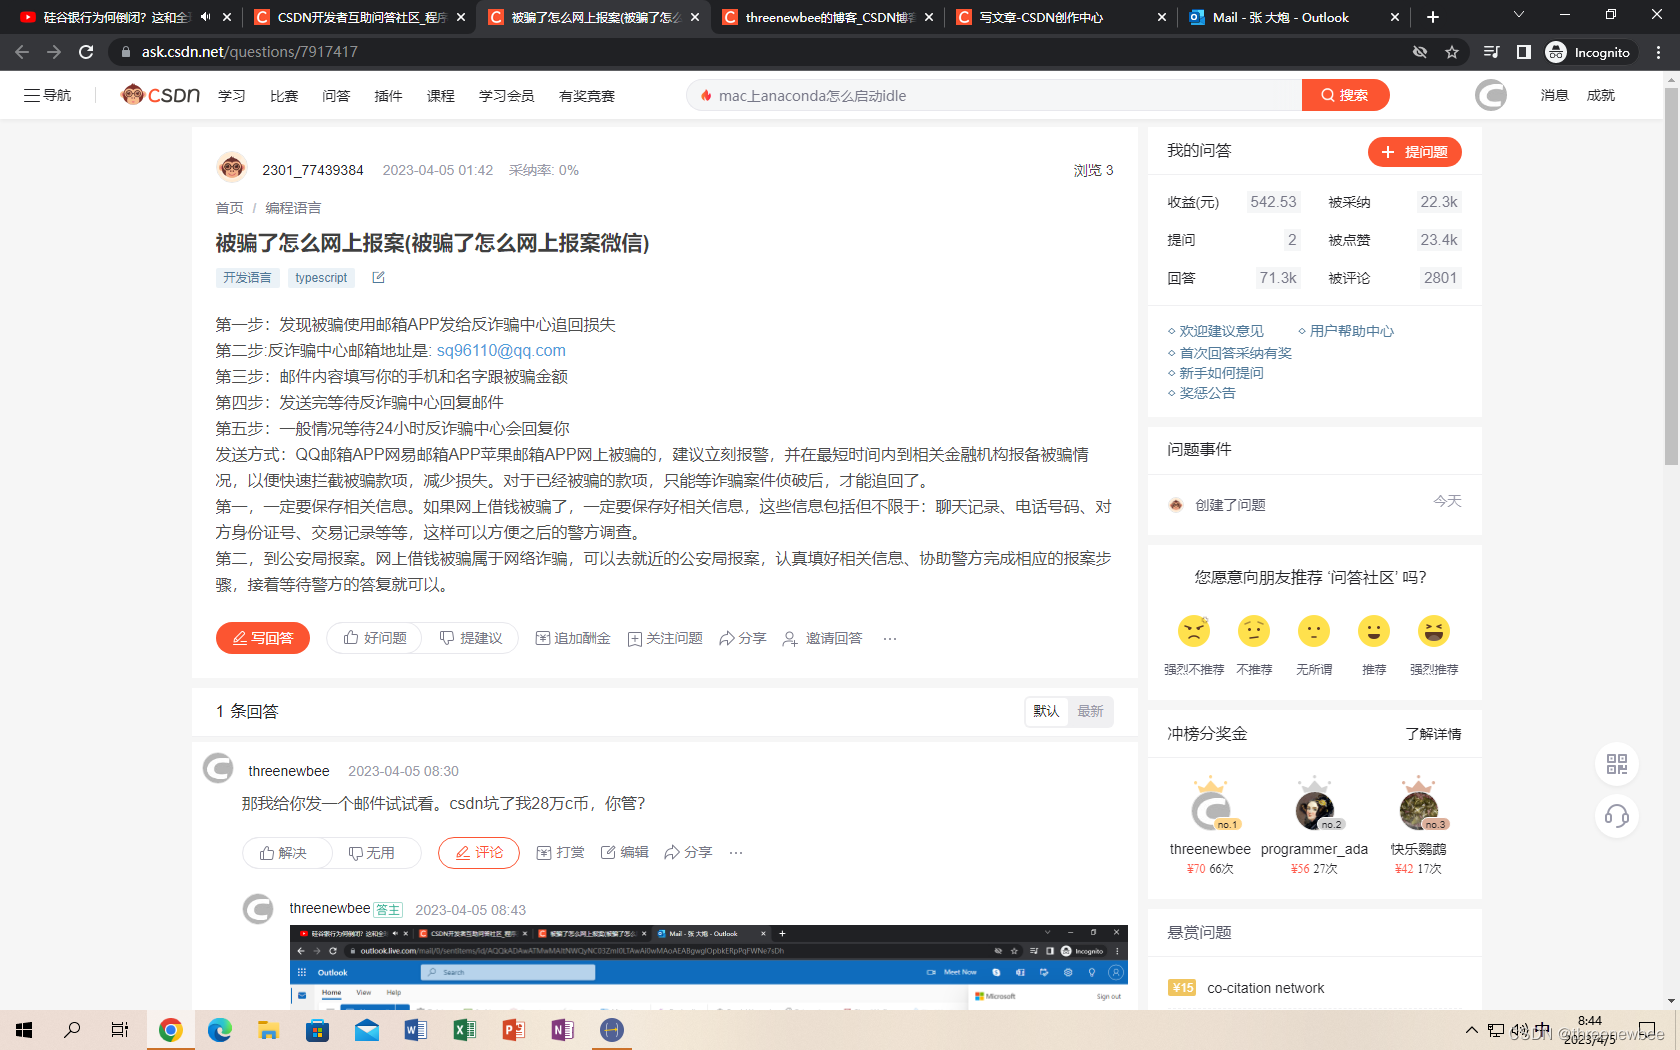Bookmark this page with the star icon

click(x=1452, y=52)
